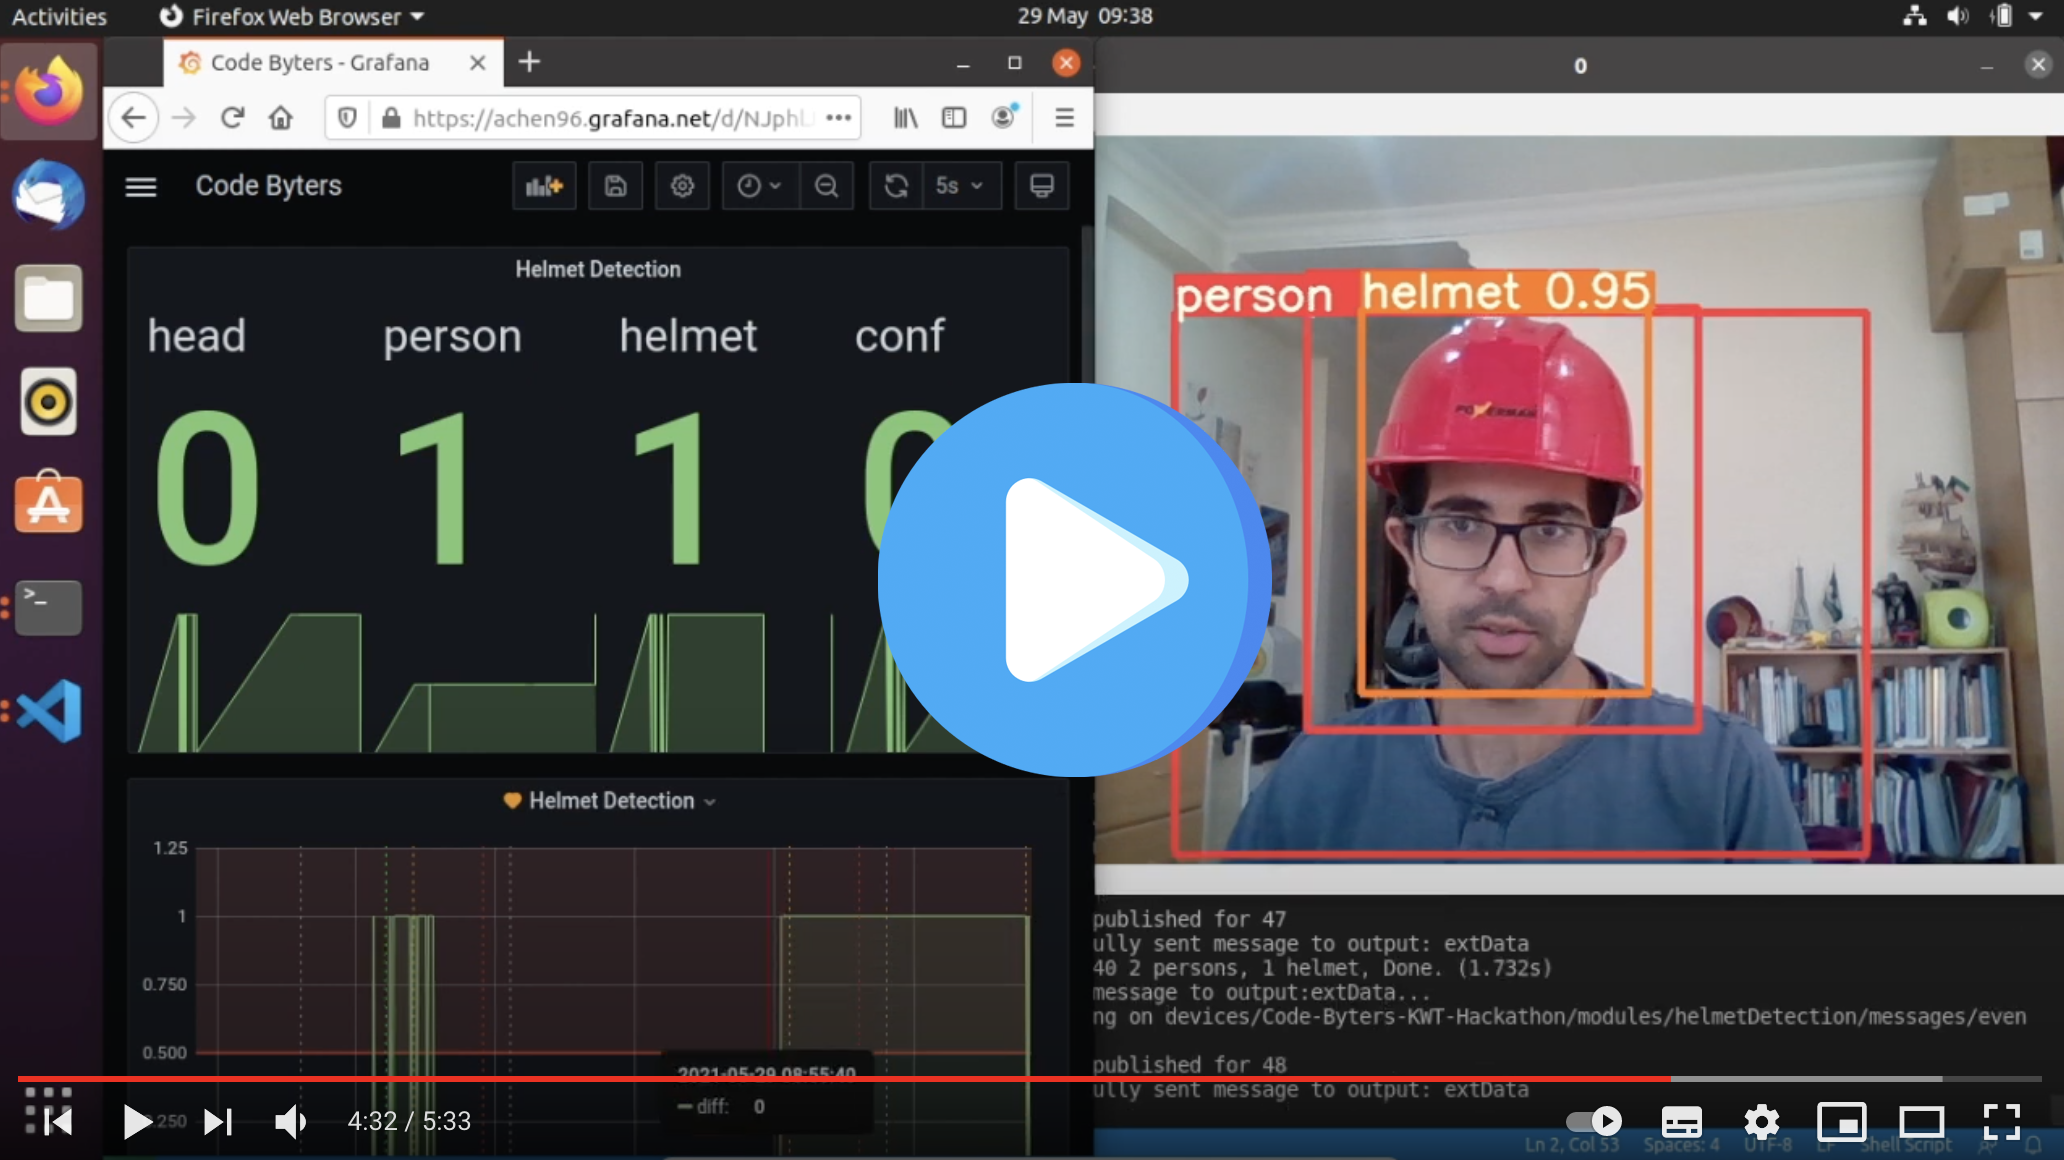Click the head stat value
The width and height of the screenshot is (2064, 1160).
(207, 487)
